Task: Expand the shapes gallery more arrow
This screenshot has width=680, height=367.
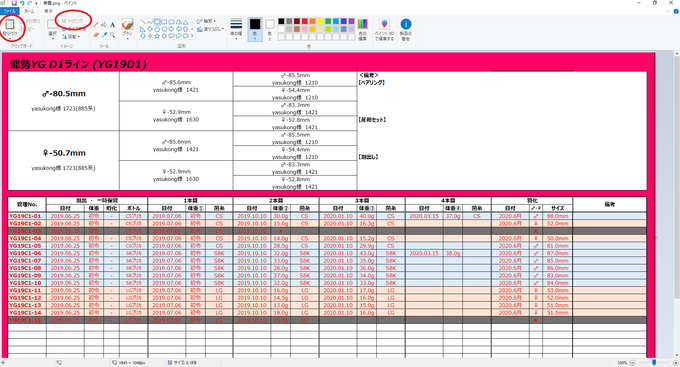Action: pos(192,36)
